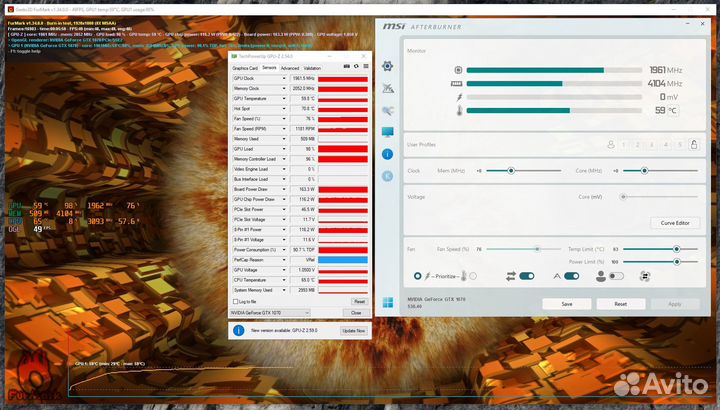Toggle the link limits switch
The height and width of the screenshot is (410, 720).
527,276
